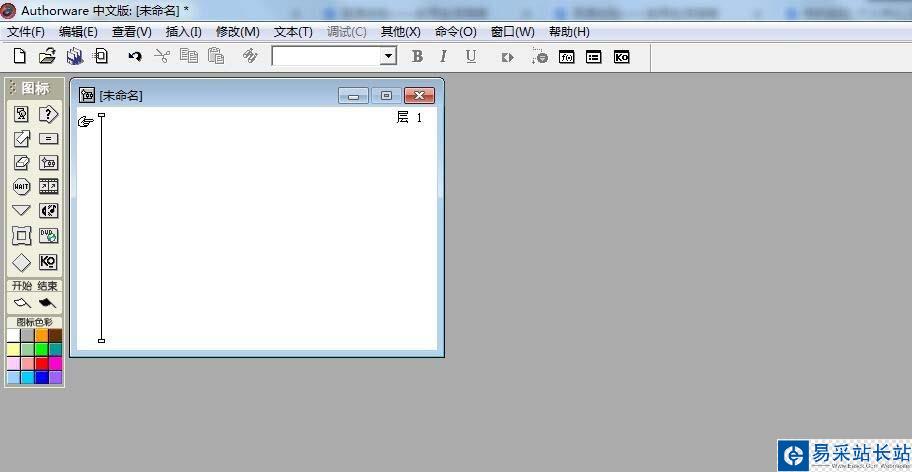
Task: Select the DVD icon
Action: [48, 236]
